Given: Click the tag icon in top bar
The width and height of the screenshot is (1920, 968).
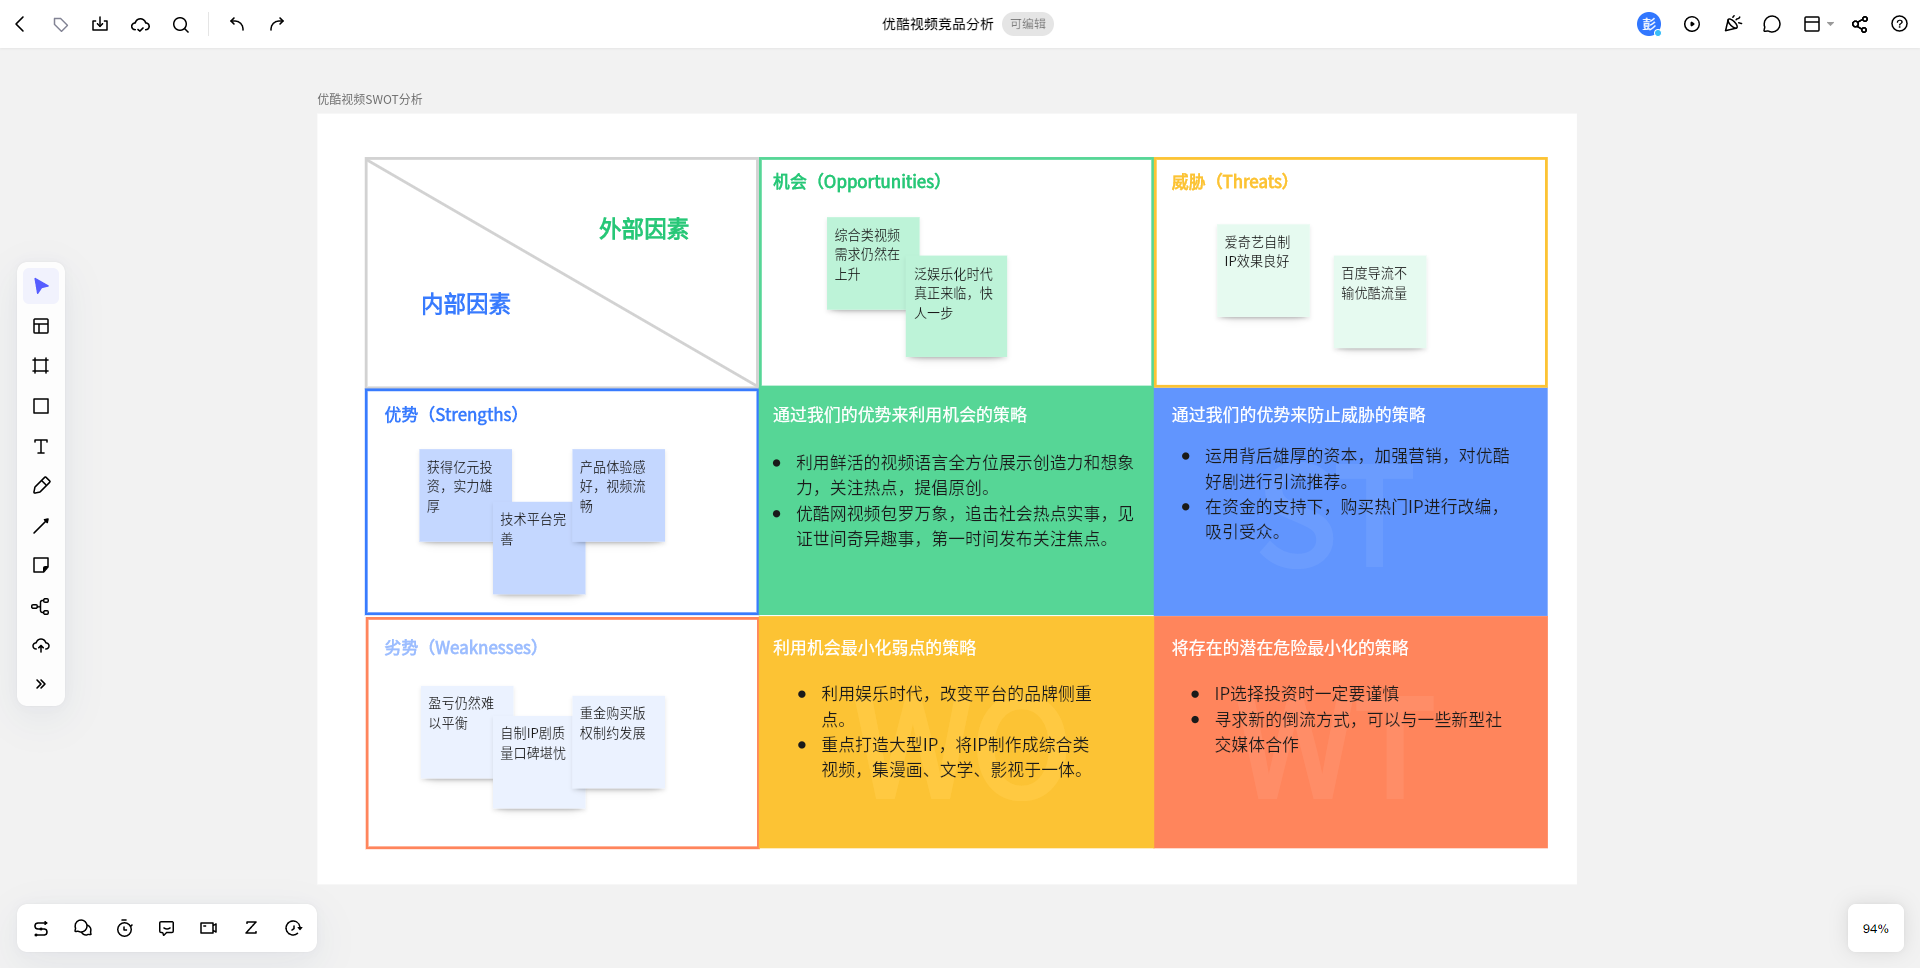Looking at the screenshot, I should tap(60, 24).
